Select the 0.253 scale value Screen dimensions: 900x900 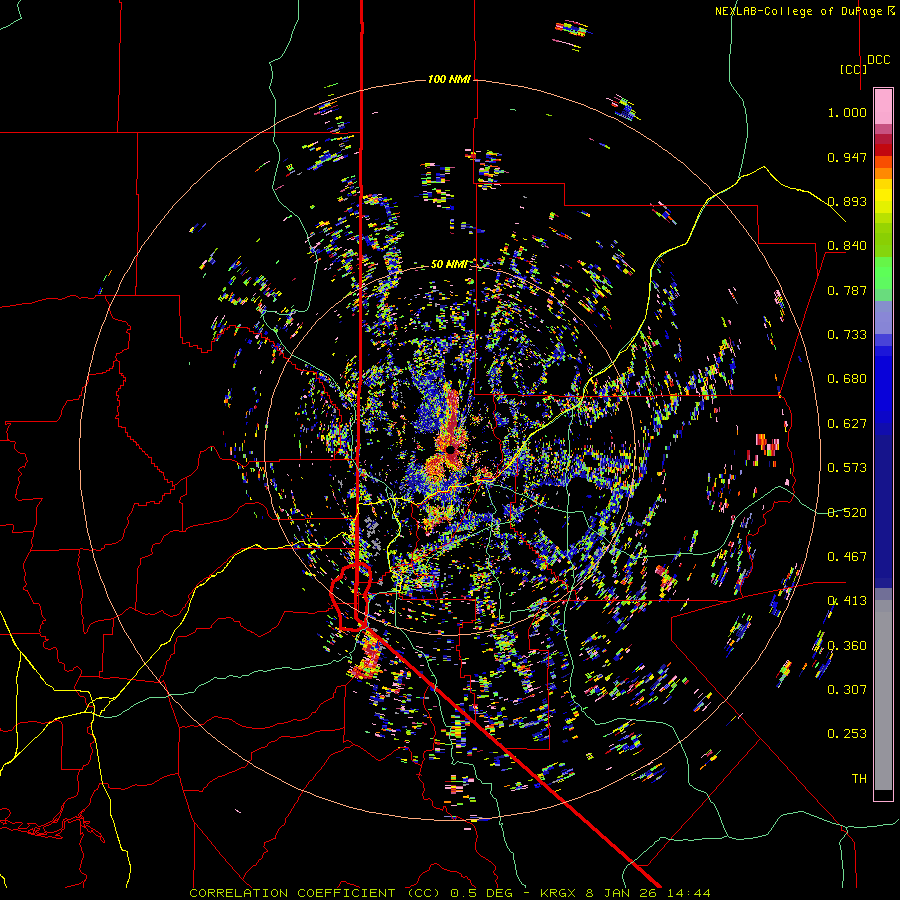point(847,734)
